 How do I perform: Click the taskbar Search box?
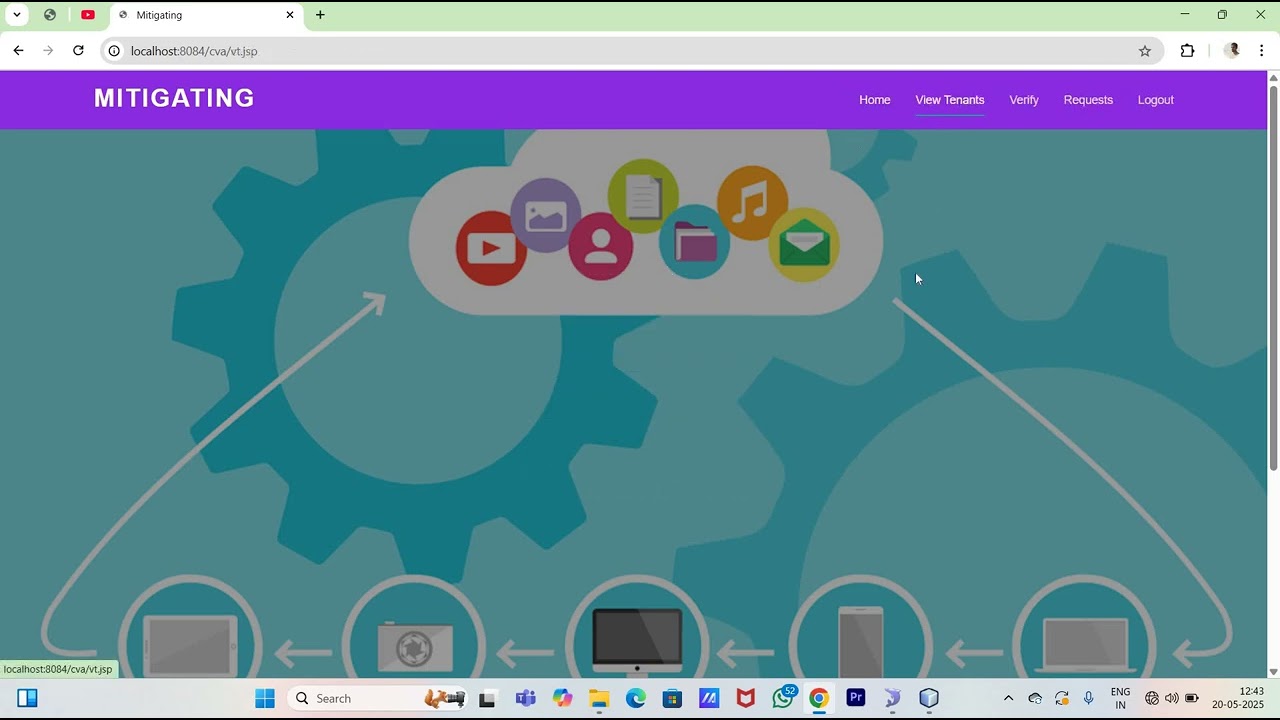point(378,698)
